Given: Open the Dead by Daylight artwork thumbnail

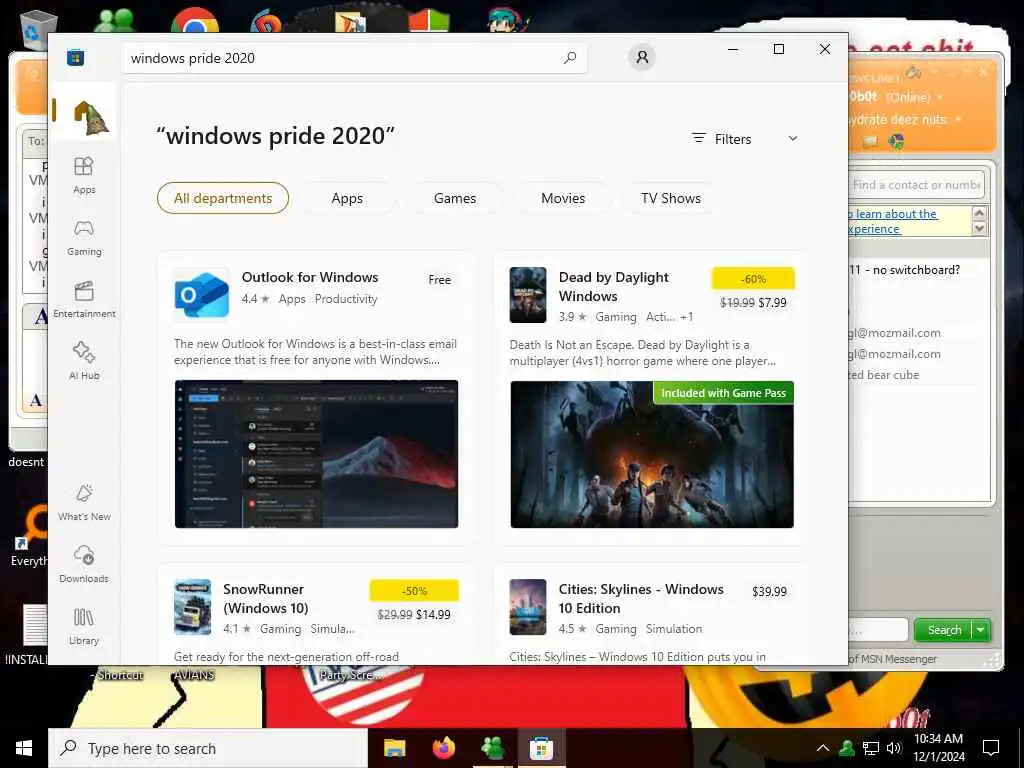Looking at the screenshot, I should pos(652,455).
